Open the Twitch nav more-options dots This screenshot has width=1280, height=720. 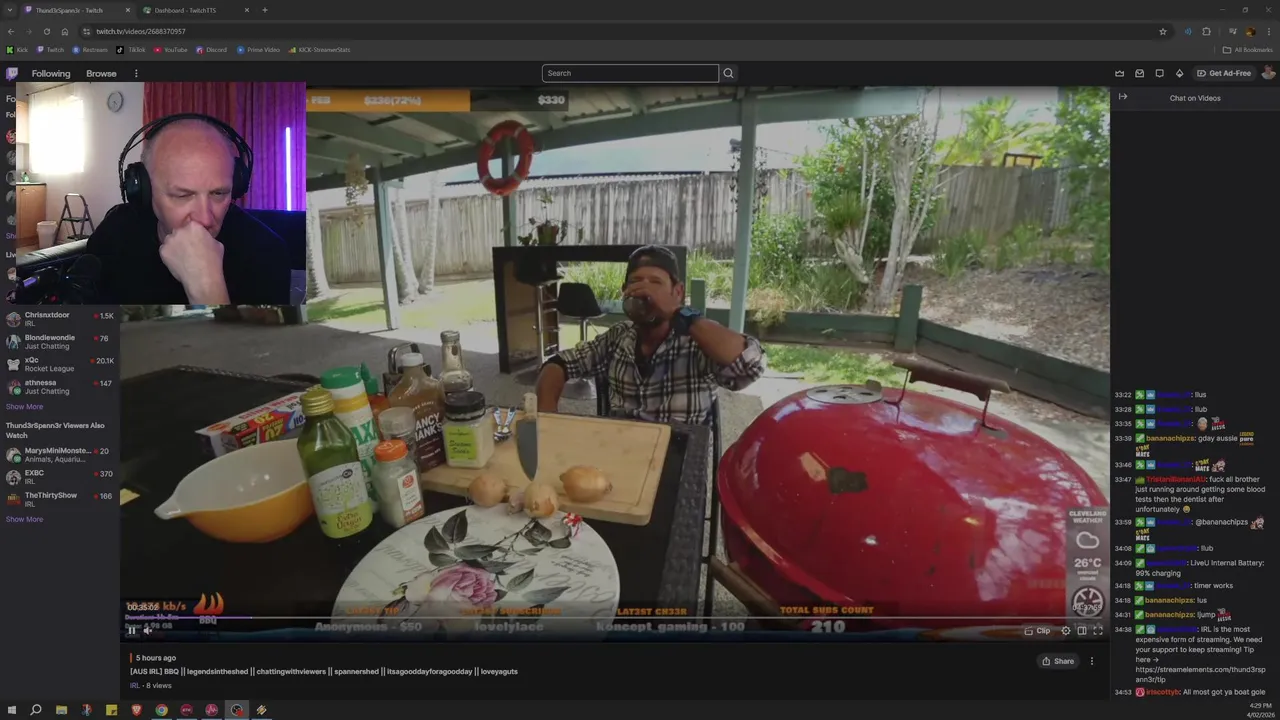[x=136, y=73]
